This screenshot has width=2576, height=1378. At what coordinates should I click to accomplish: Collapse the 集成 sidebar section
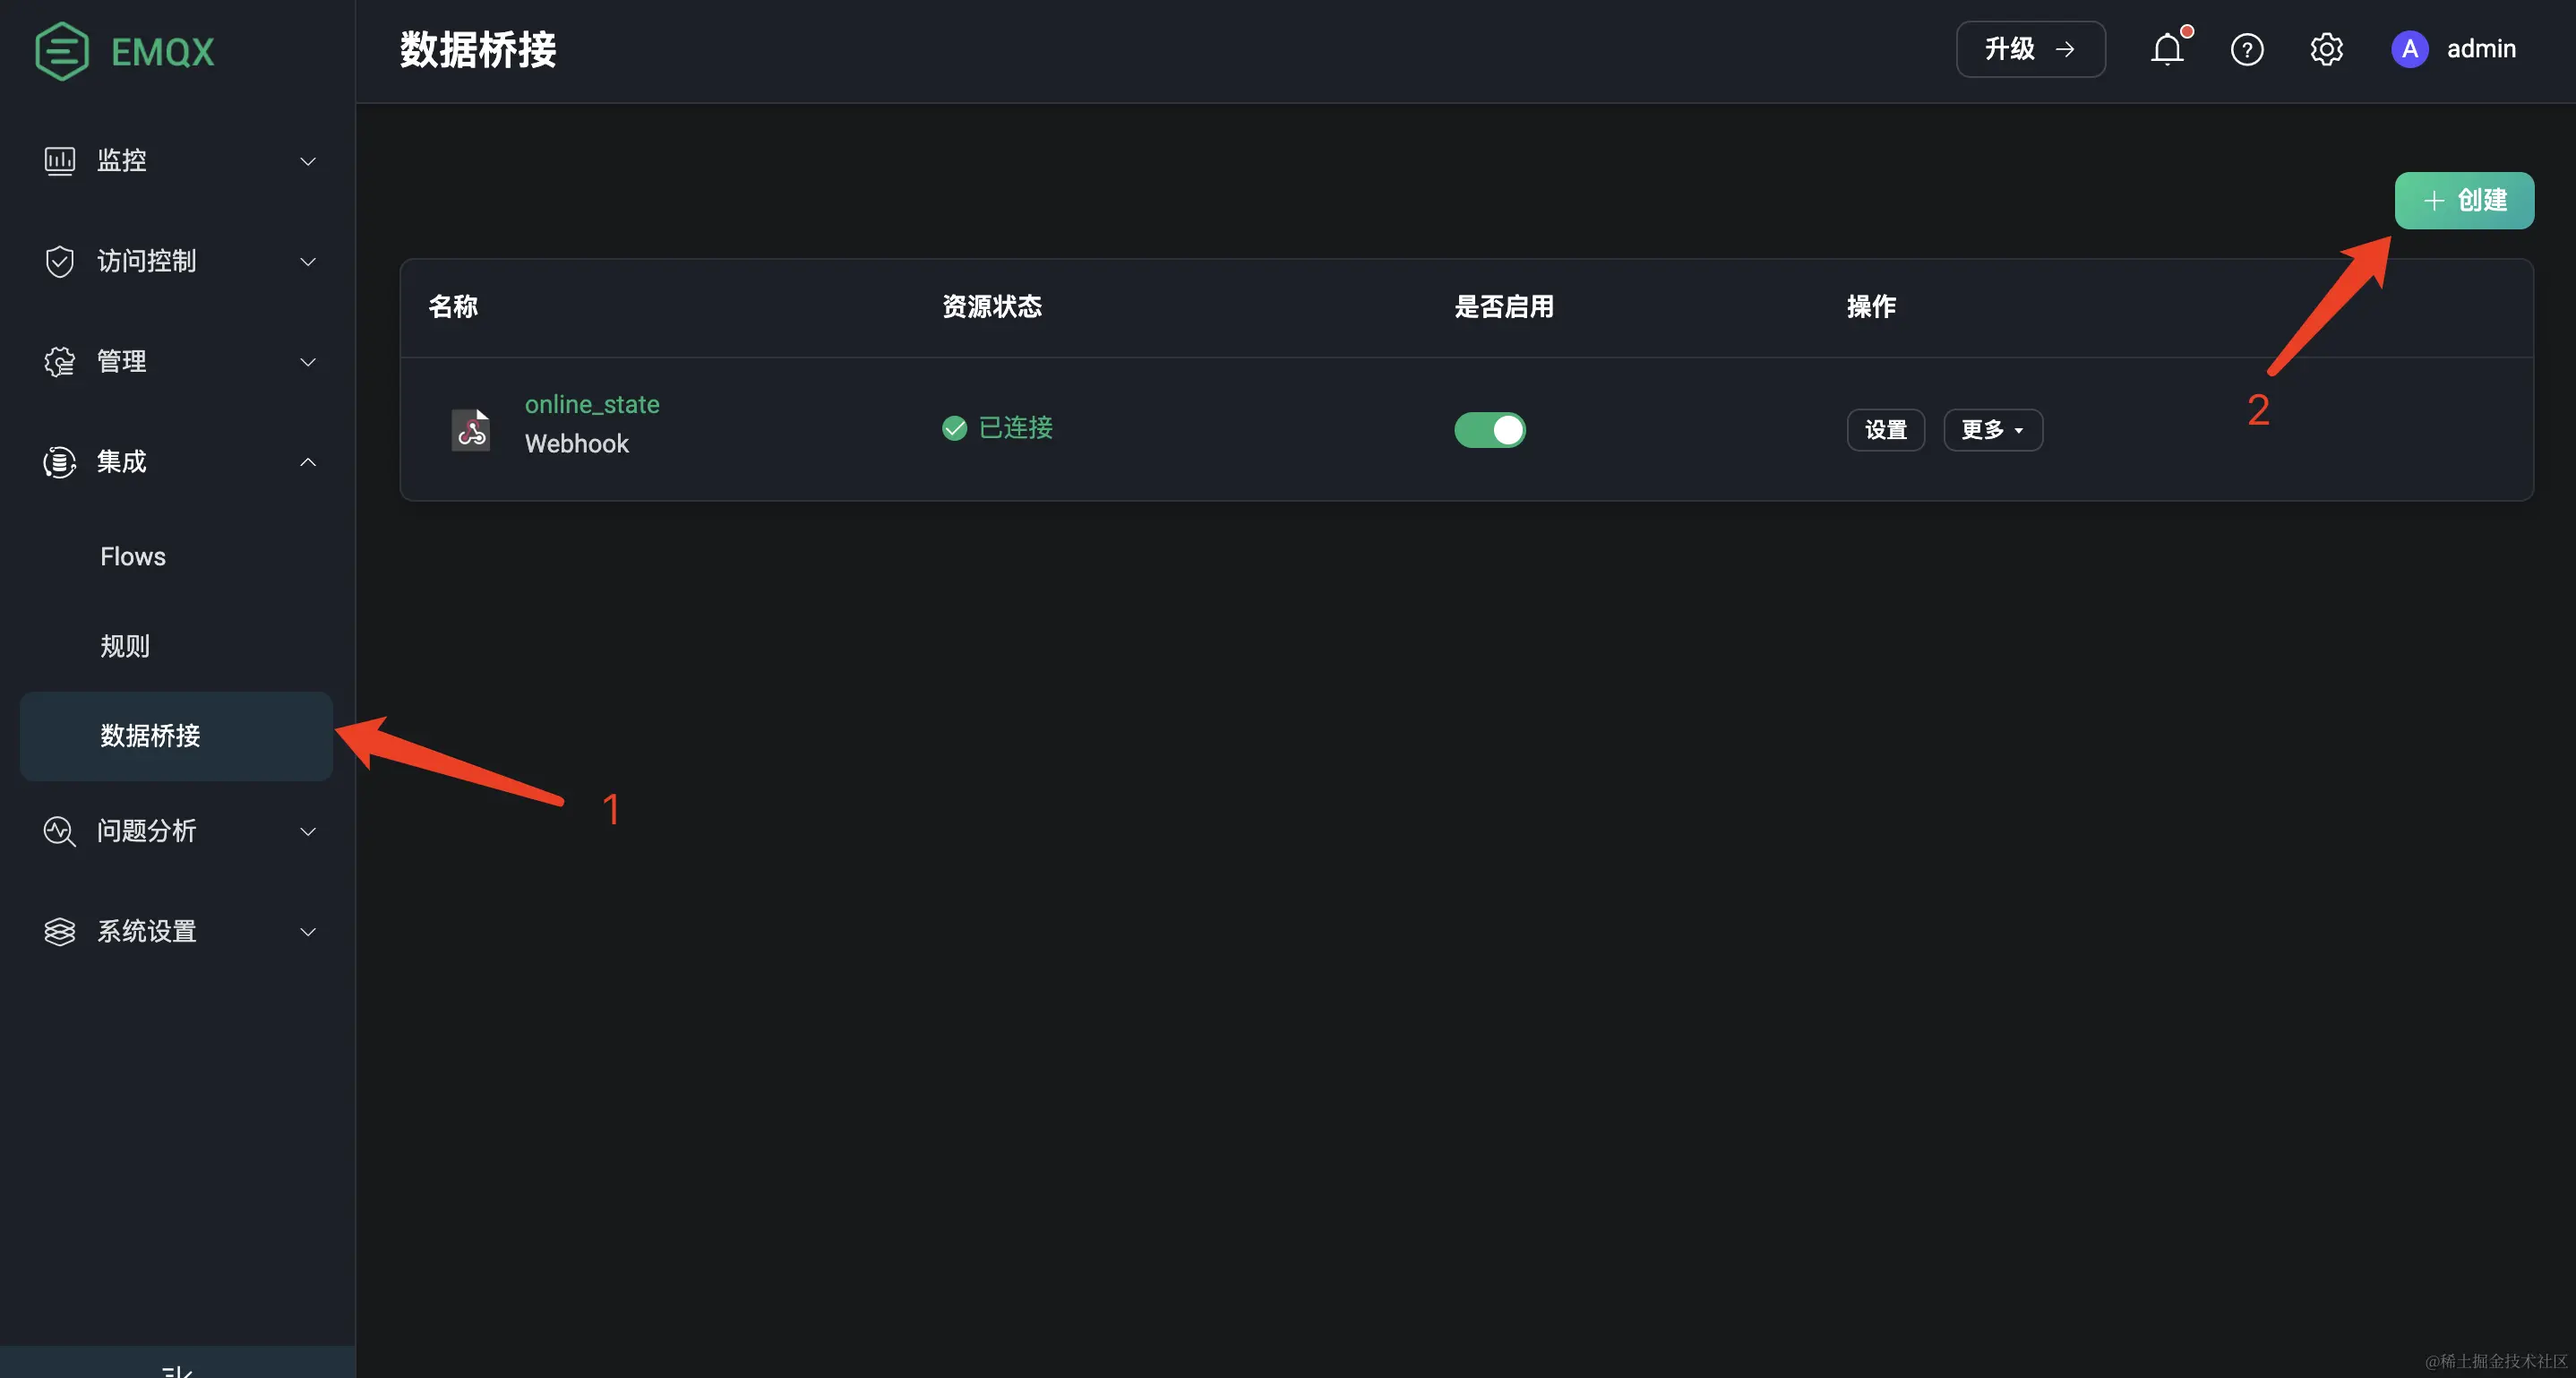click(308, 462)
